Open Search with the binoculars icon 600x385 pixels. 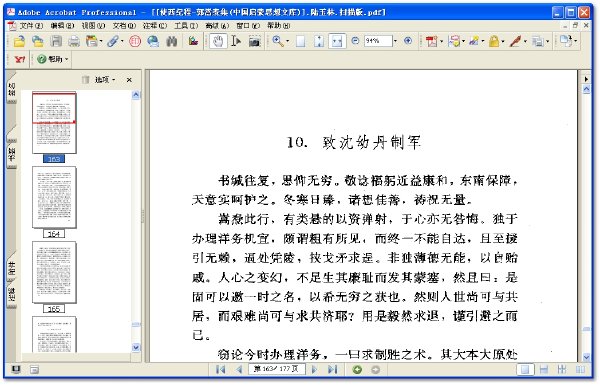click(x=171, y=41)
